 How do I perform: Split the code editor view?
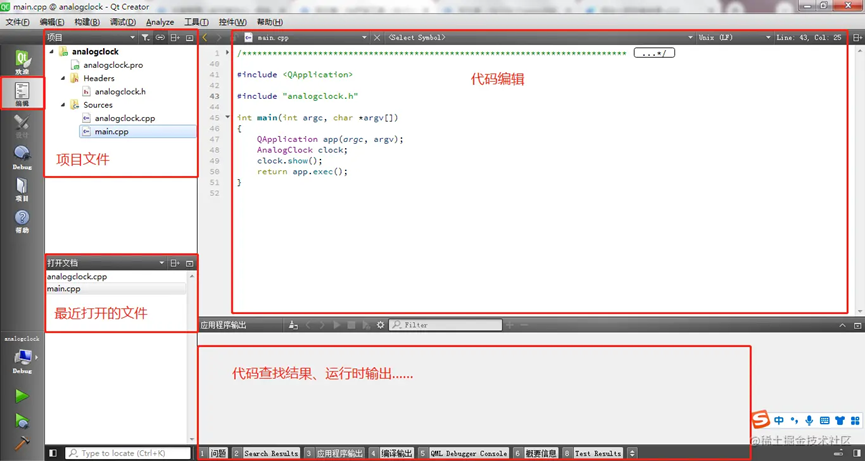[857, 37]
